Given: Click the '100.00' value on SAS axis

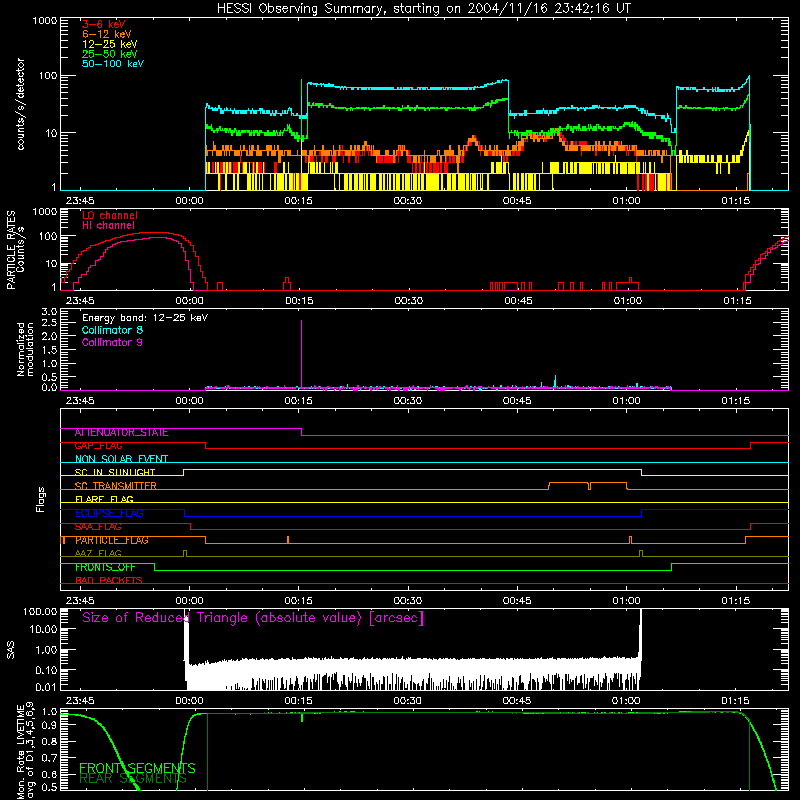Looking at the screenshot, I should pyautogui.click(x=40, y=611).
